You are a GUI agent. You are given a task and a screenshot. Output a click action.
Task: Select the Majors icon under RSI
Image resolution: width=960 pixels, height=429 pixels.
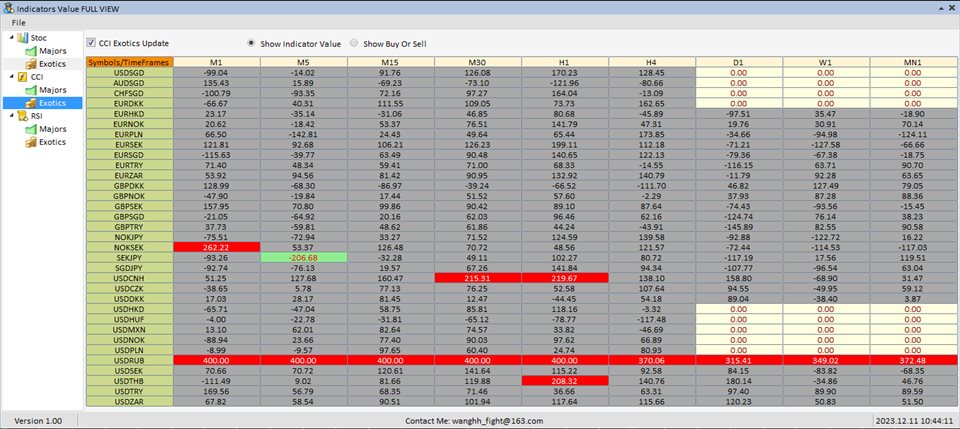31,129
